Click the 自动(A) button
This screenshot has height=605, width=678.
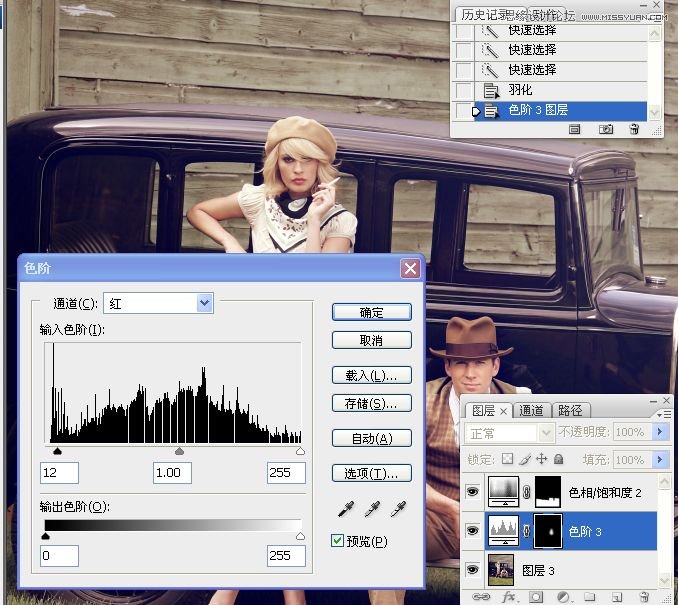pos(371,438)
